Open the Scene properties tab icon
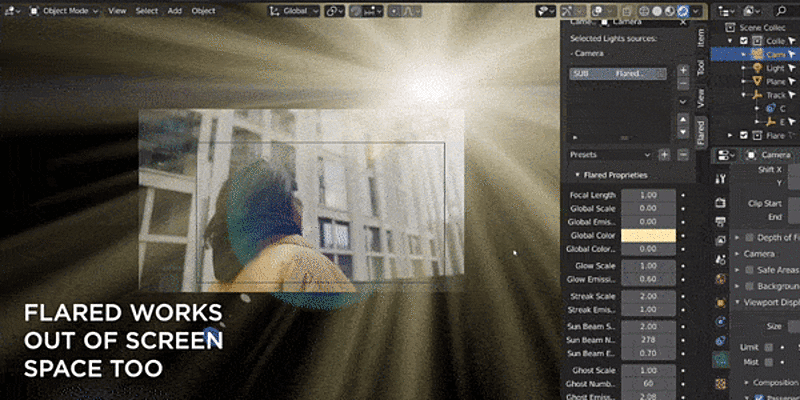The height and width of the screenshot is (400, 800). (x=720, y=259)
